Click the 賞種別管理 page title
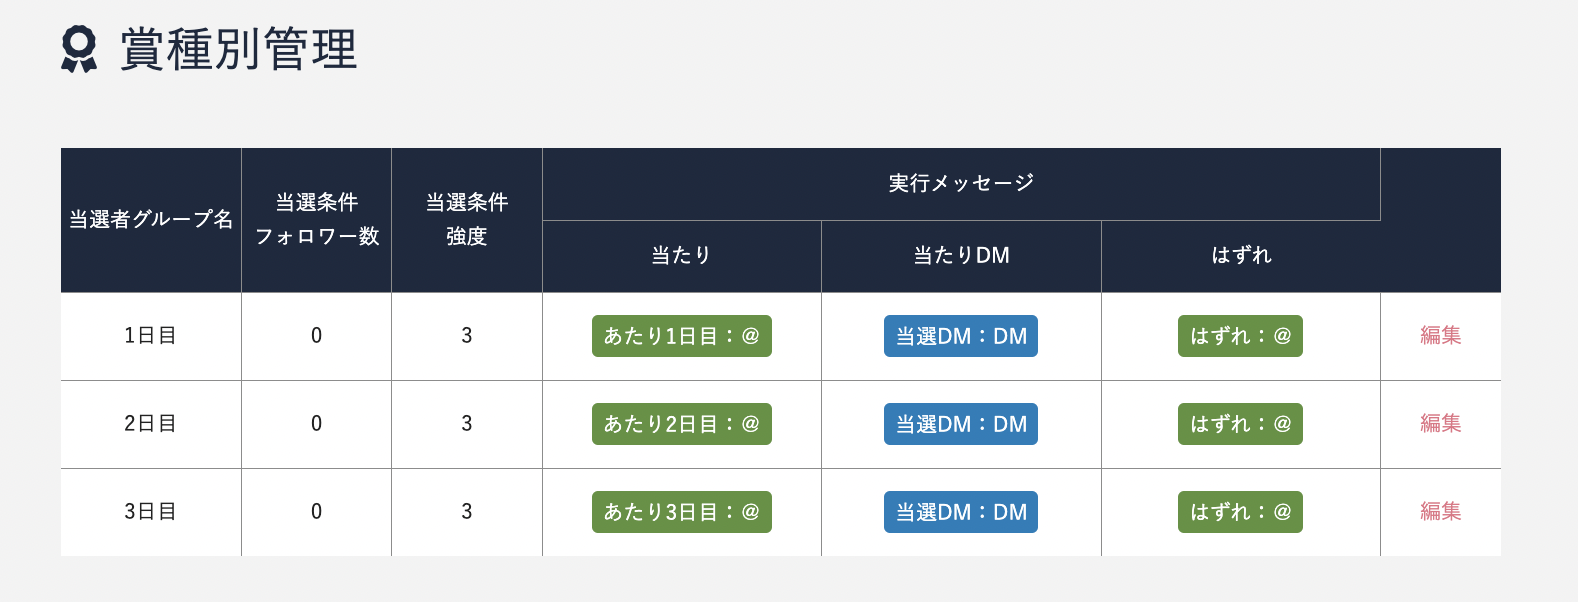Image resolution: width=1578 pixels, height=602 pixels. [x=238, y=50]
